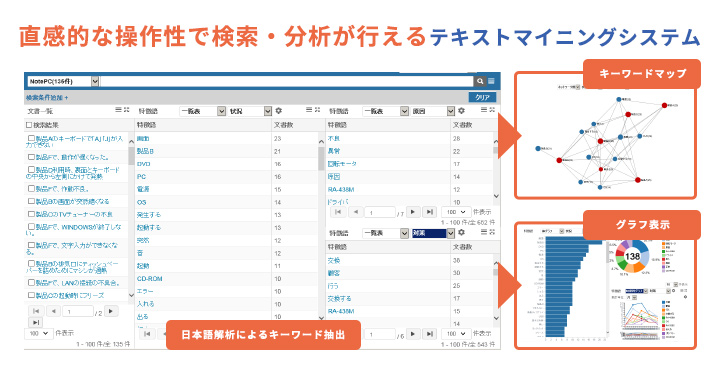
Task: Open the 一覧表 dropdown in the 対策 panel
Action: point(385,233)
